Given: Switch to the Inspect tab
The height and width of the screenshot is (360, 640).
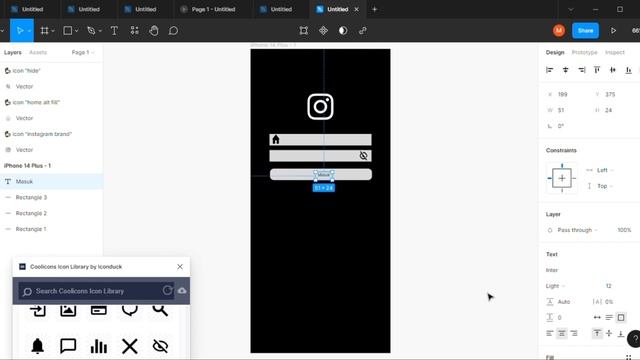Looking at the screenshot, I should coord(615,53).
